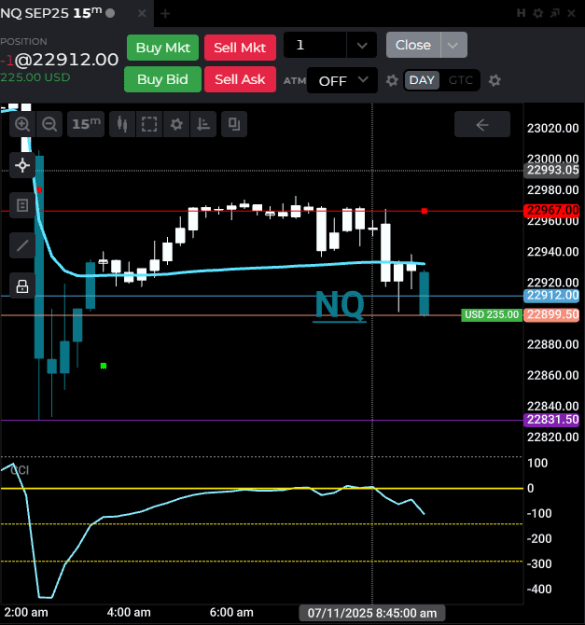585x625 pixels.
Task: Click the 22899.50 current price label
Action: tap(552, 314)
